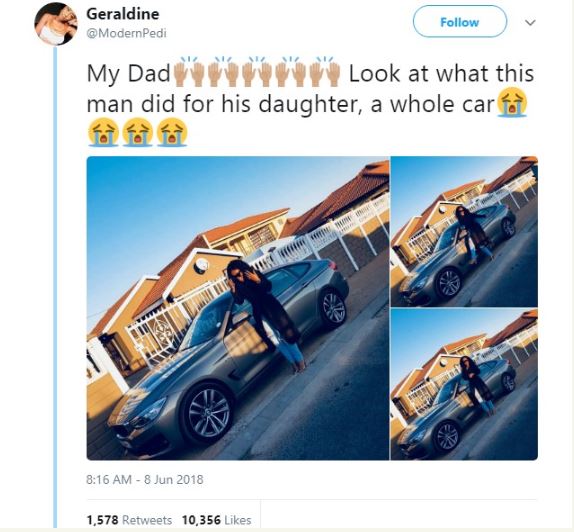Click first crying emoji on third line
This screenshot has height=532, width=574.
(103, 133)
